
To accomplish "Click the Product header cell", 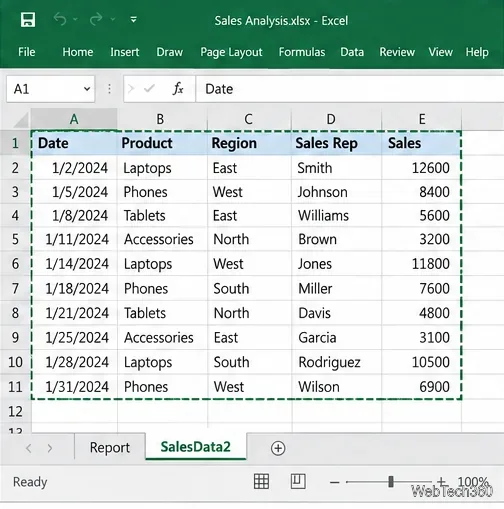I will point(162,143).
